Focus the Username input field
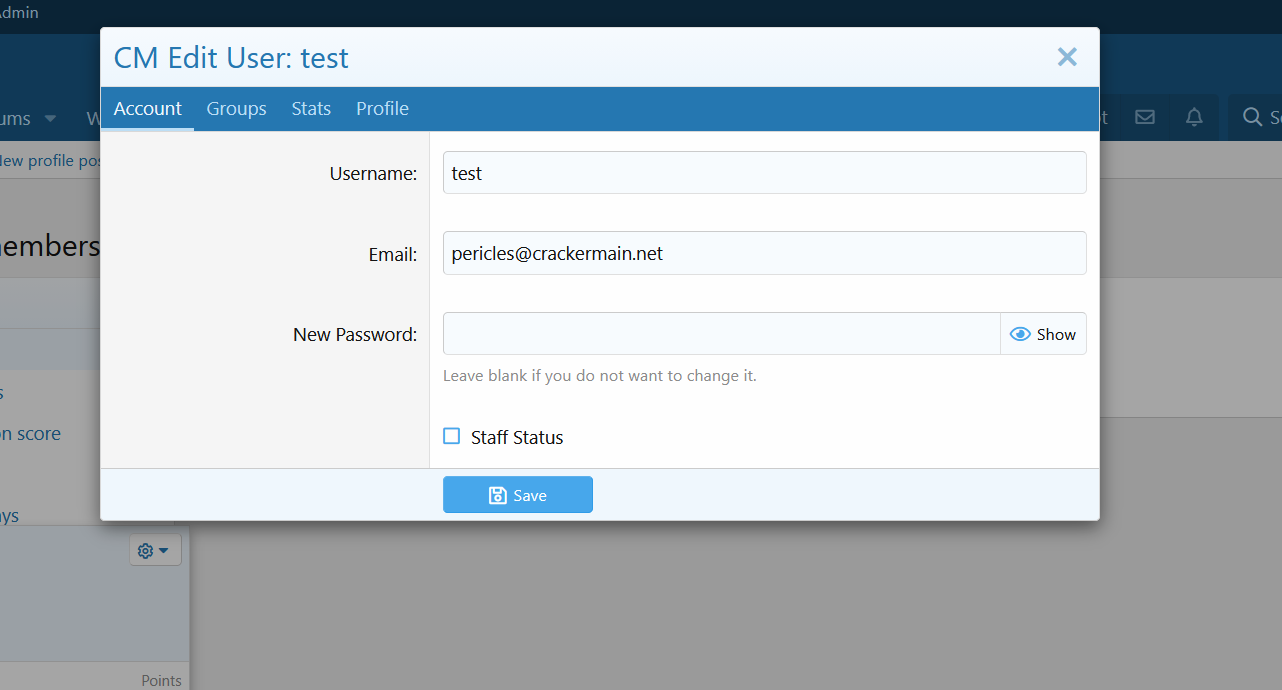Image resolution: width=1282 pixels, height=690 pixels. click(764, 173)
